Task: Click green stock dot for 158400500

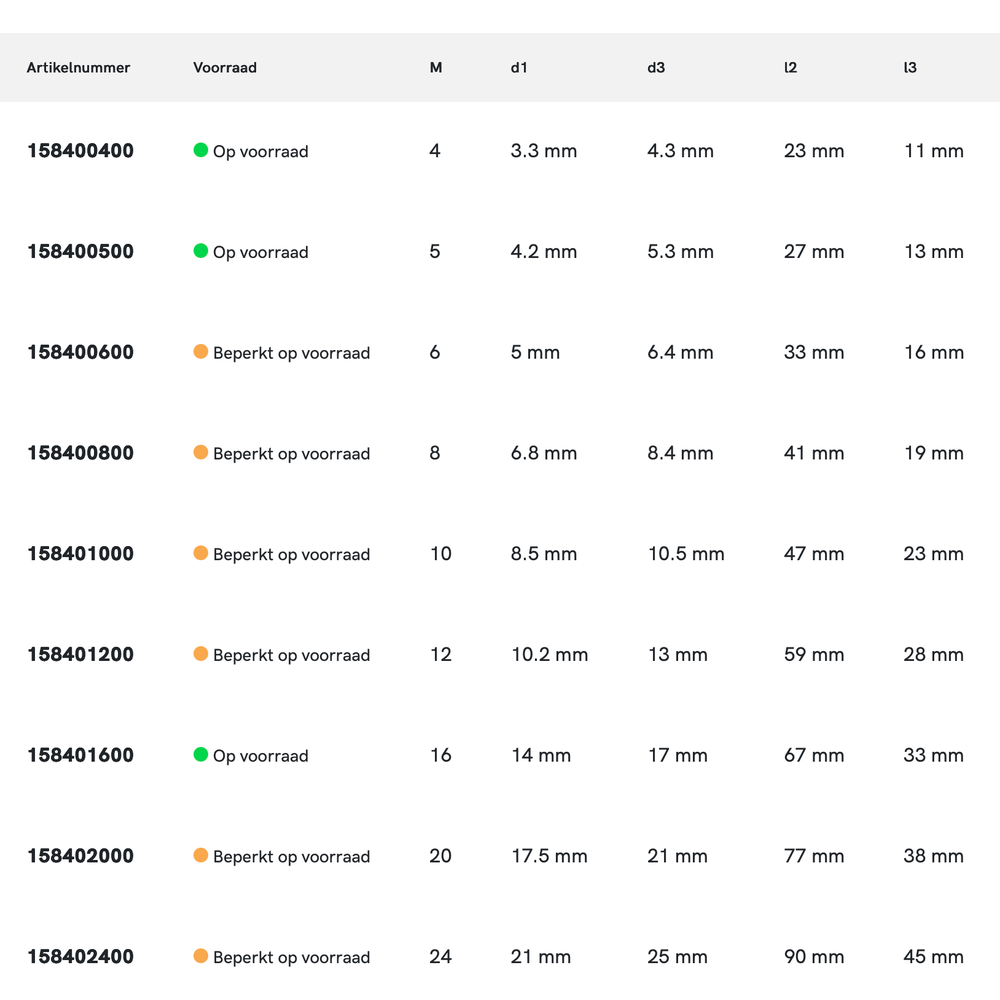Action: [x=200, y=251]
